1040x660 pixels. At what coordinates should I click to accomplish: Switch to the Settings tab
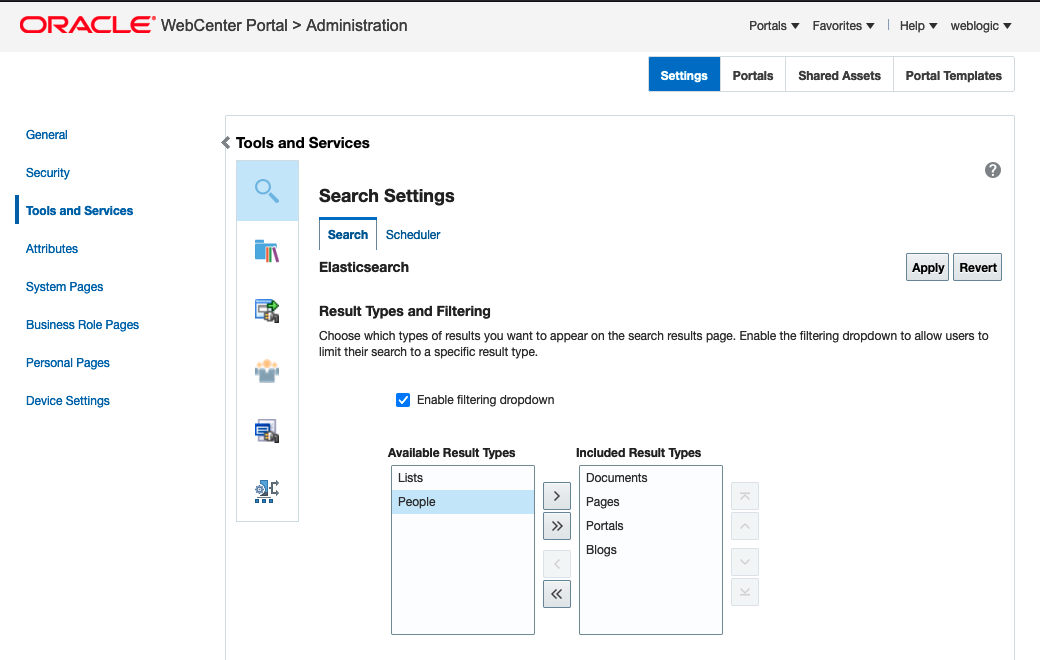tap(684, 75)
